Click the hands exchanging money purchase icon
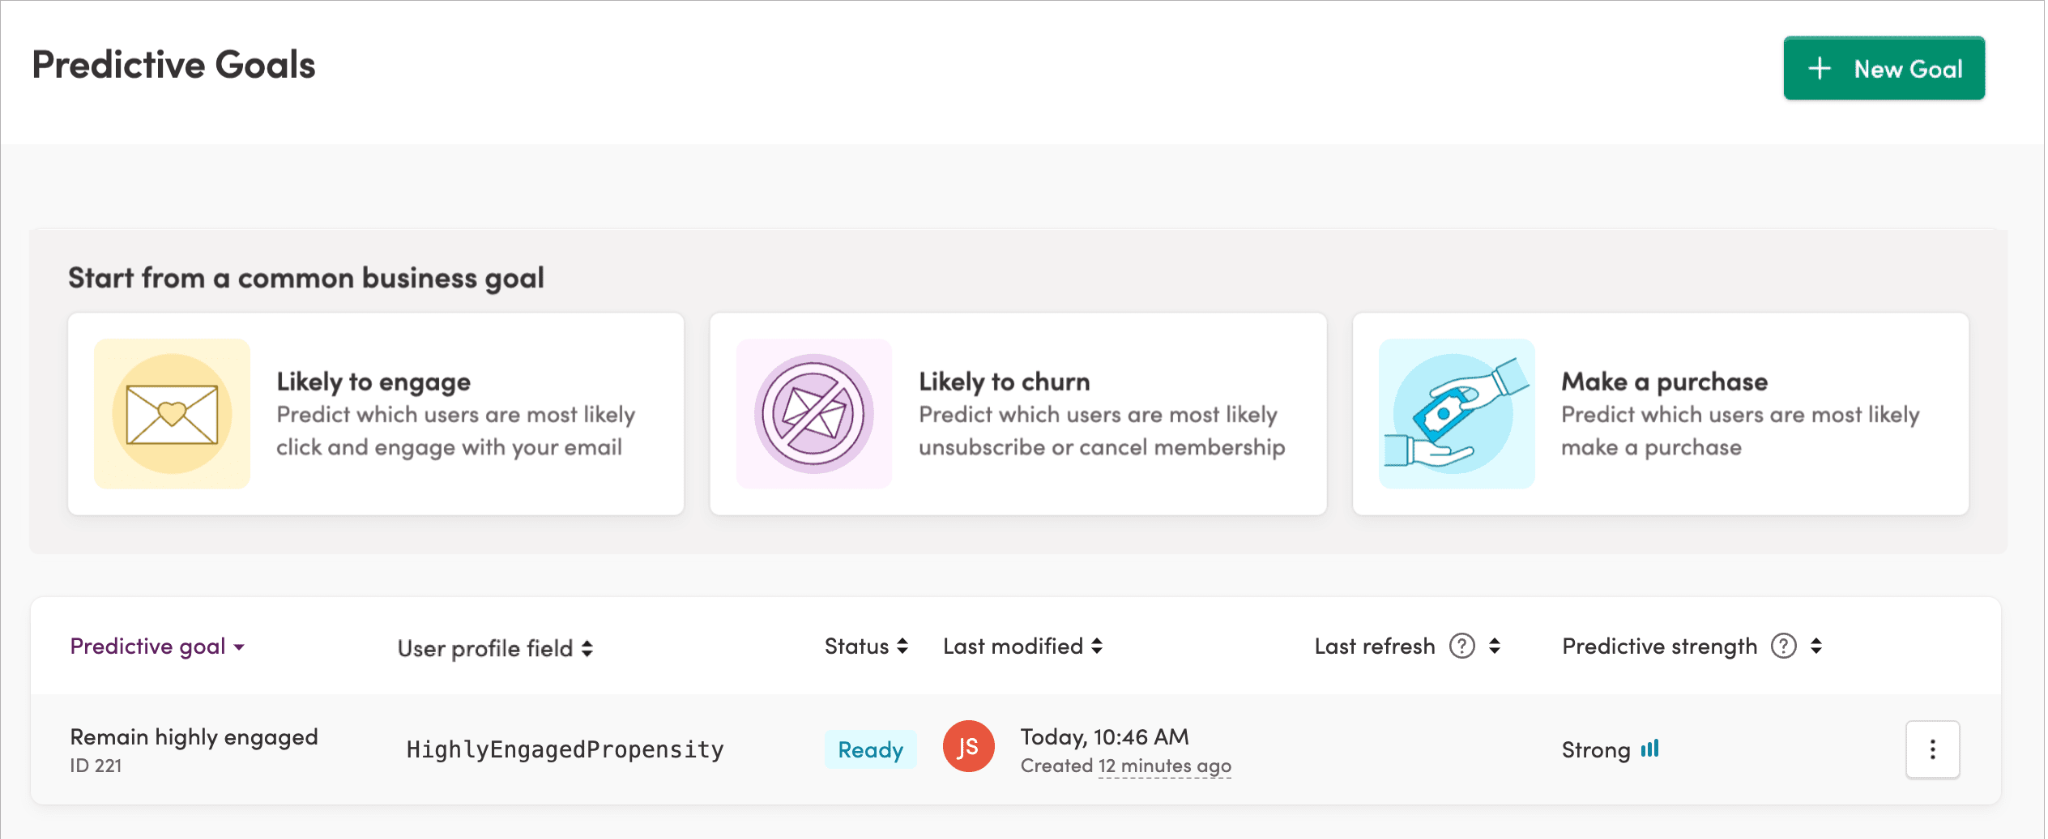Screen dimensions: 2048x839 (x=1456, y=414)
